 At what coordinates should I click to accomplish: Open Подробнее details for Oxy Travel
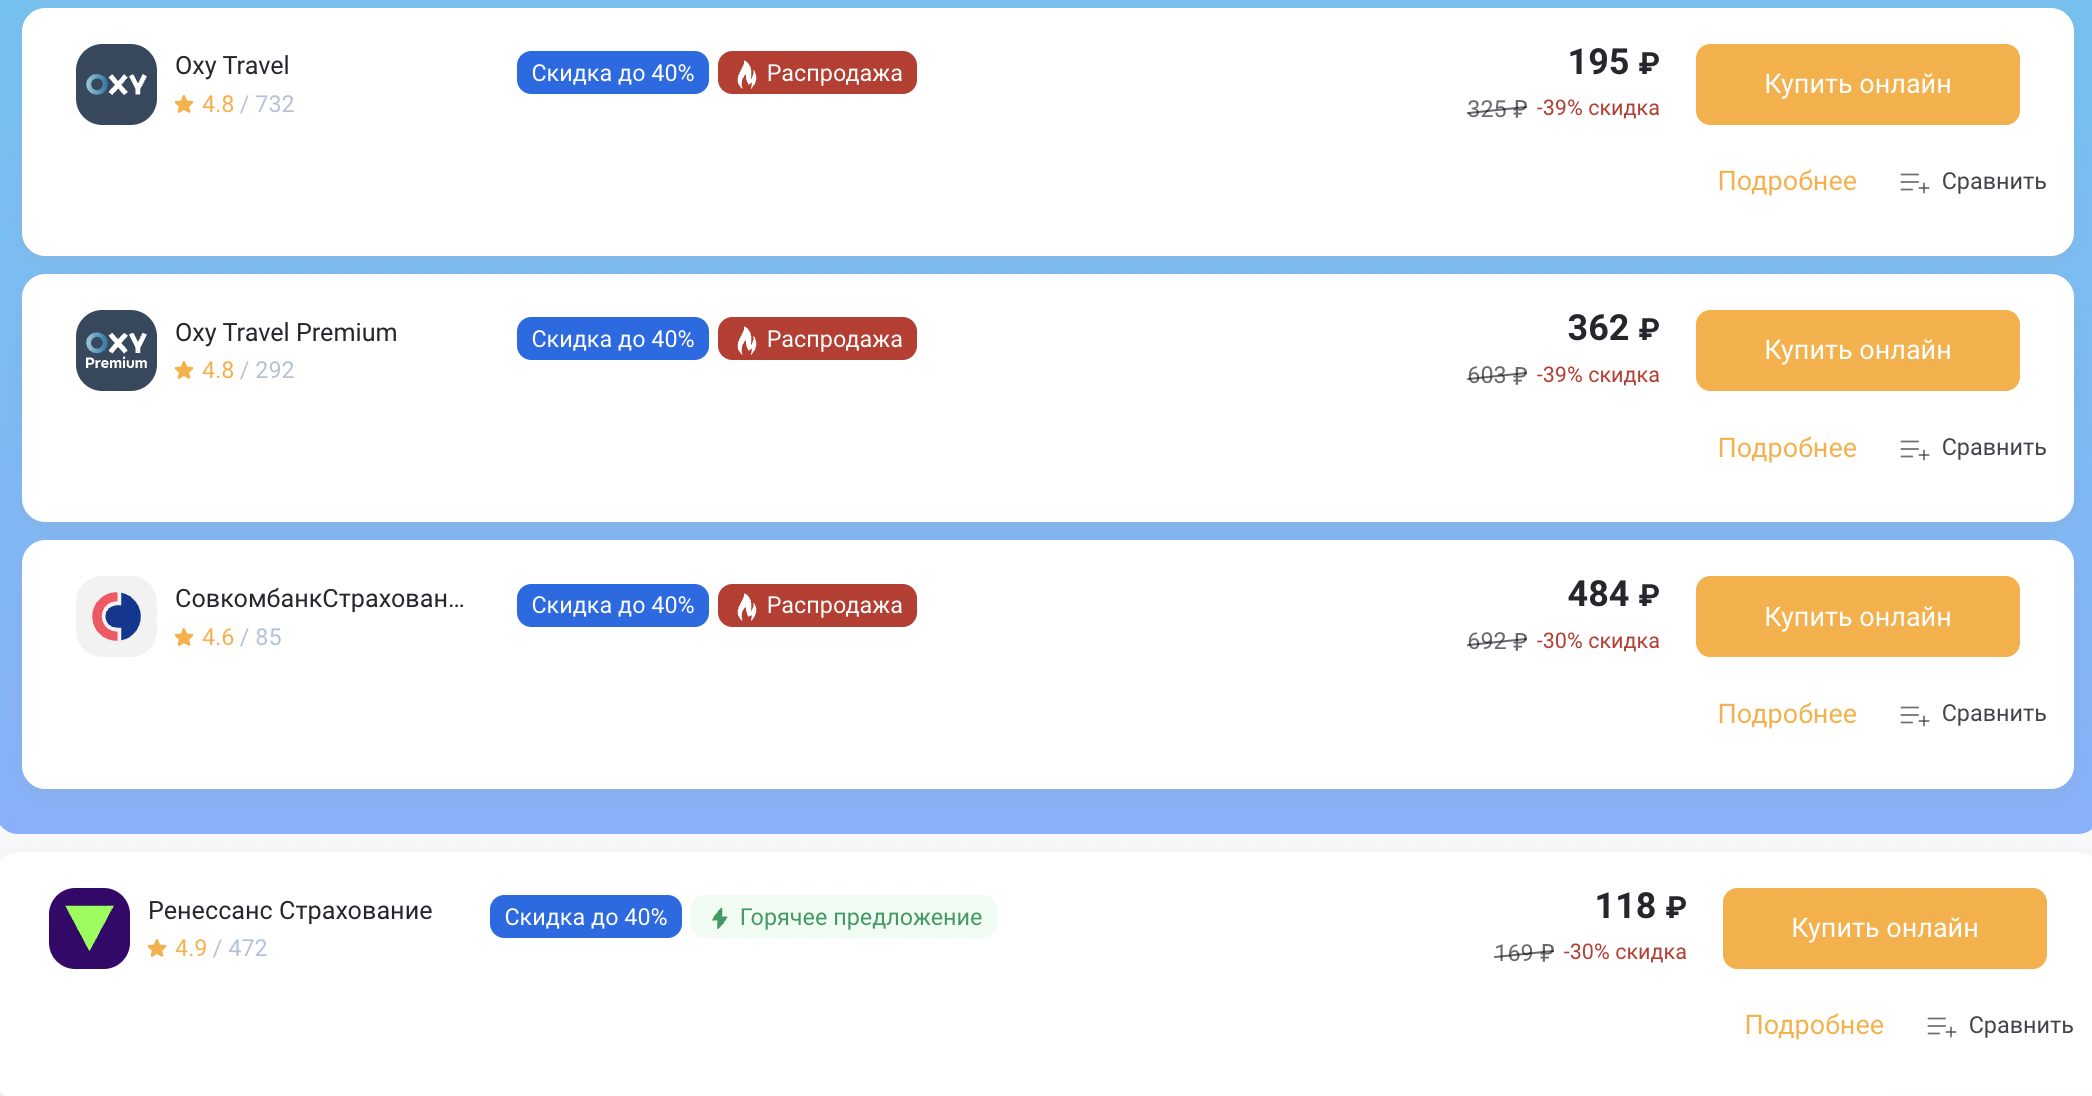1786,181
